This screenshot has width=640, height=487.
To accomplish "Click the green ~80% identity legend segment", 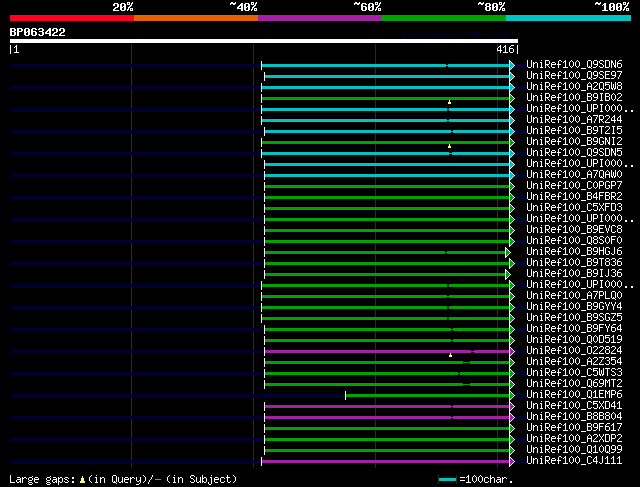I will pos(444,18).
